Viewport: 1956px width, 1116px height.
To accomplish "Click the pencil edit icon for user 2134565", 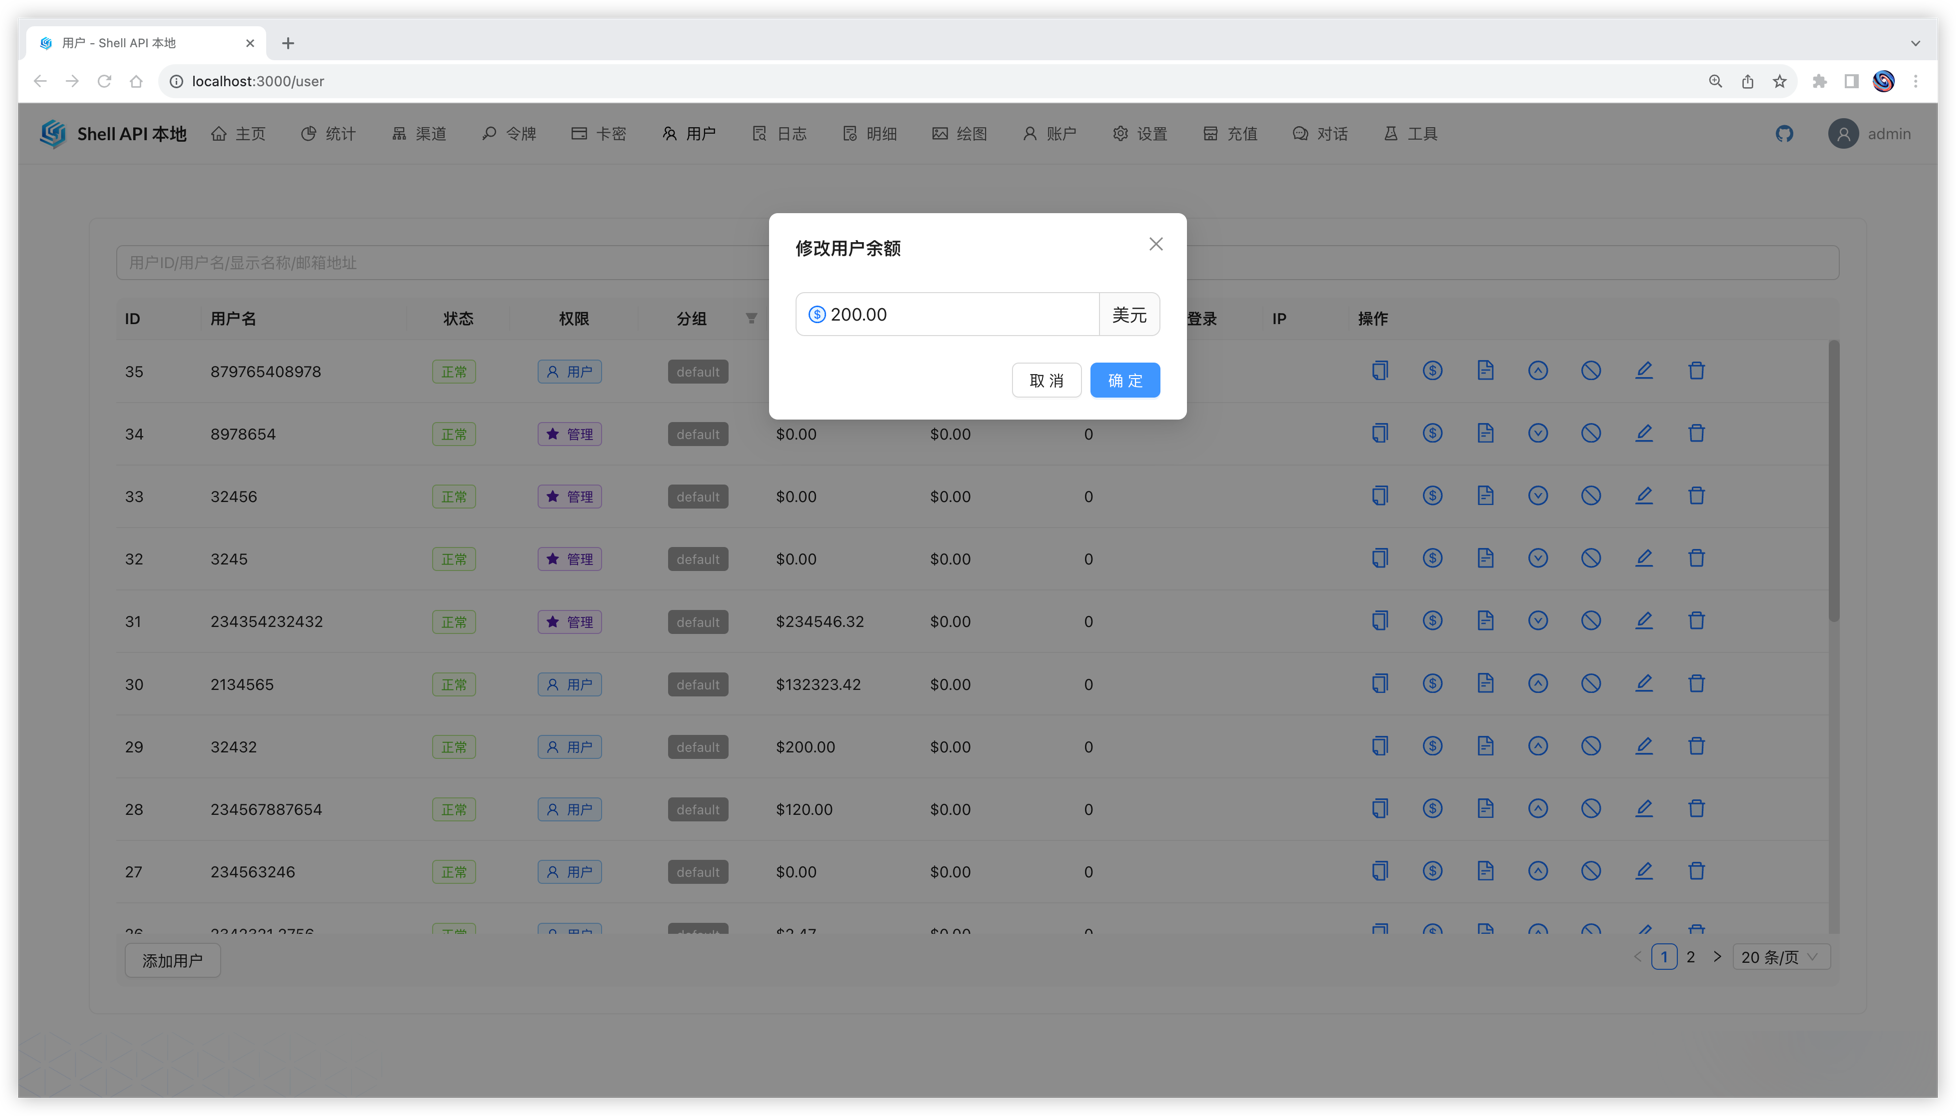I will point(1643,683).
